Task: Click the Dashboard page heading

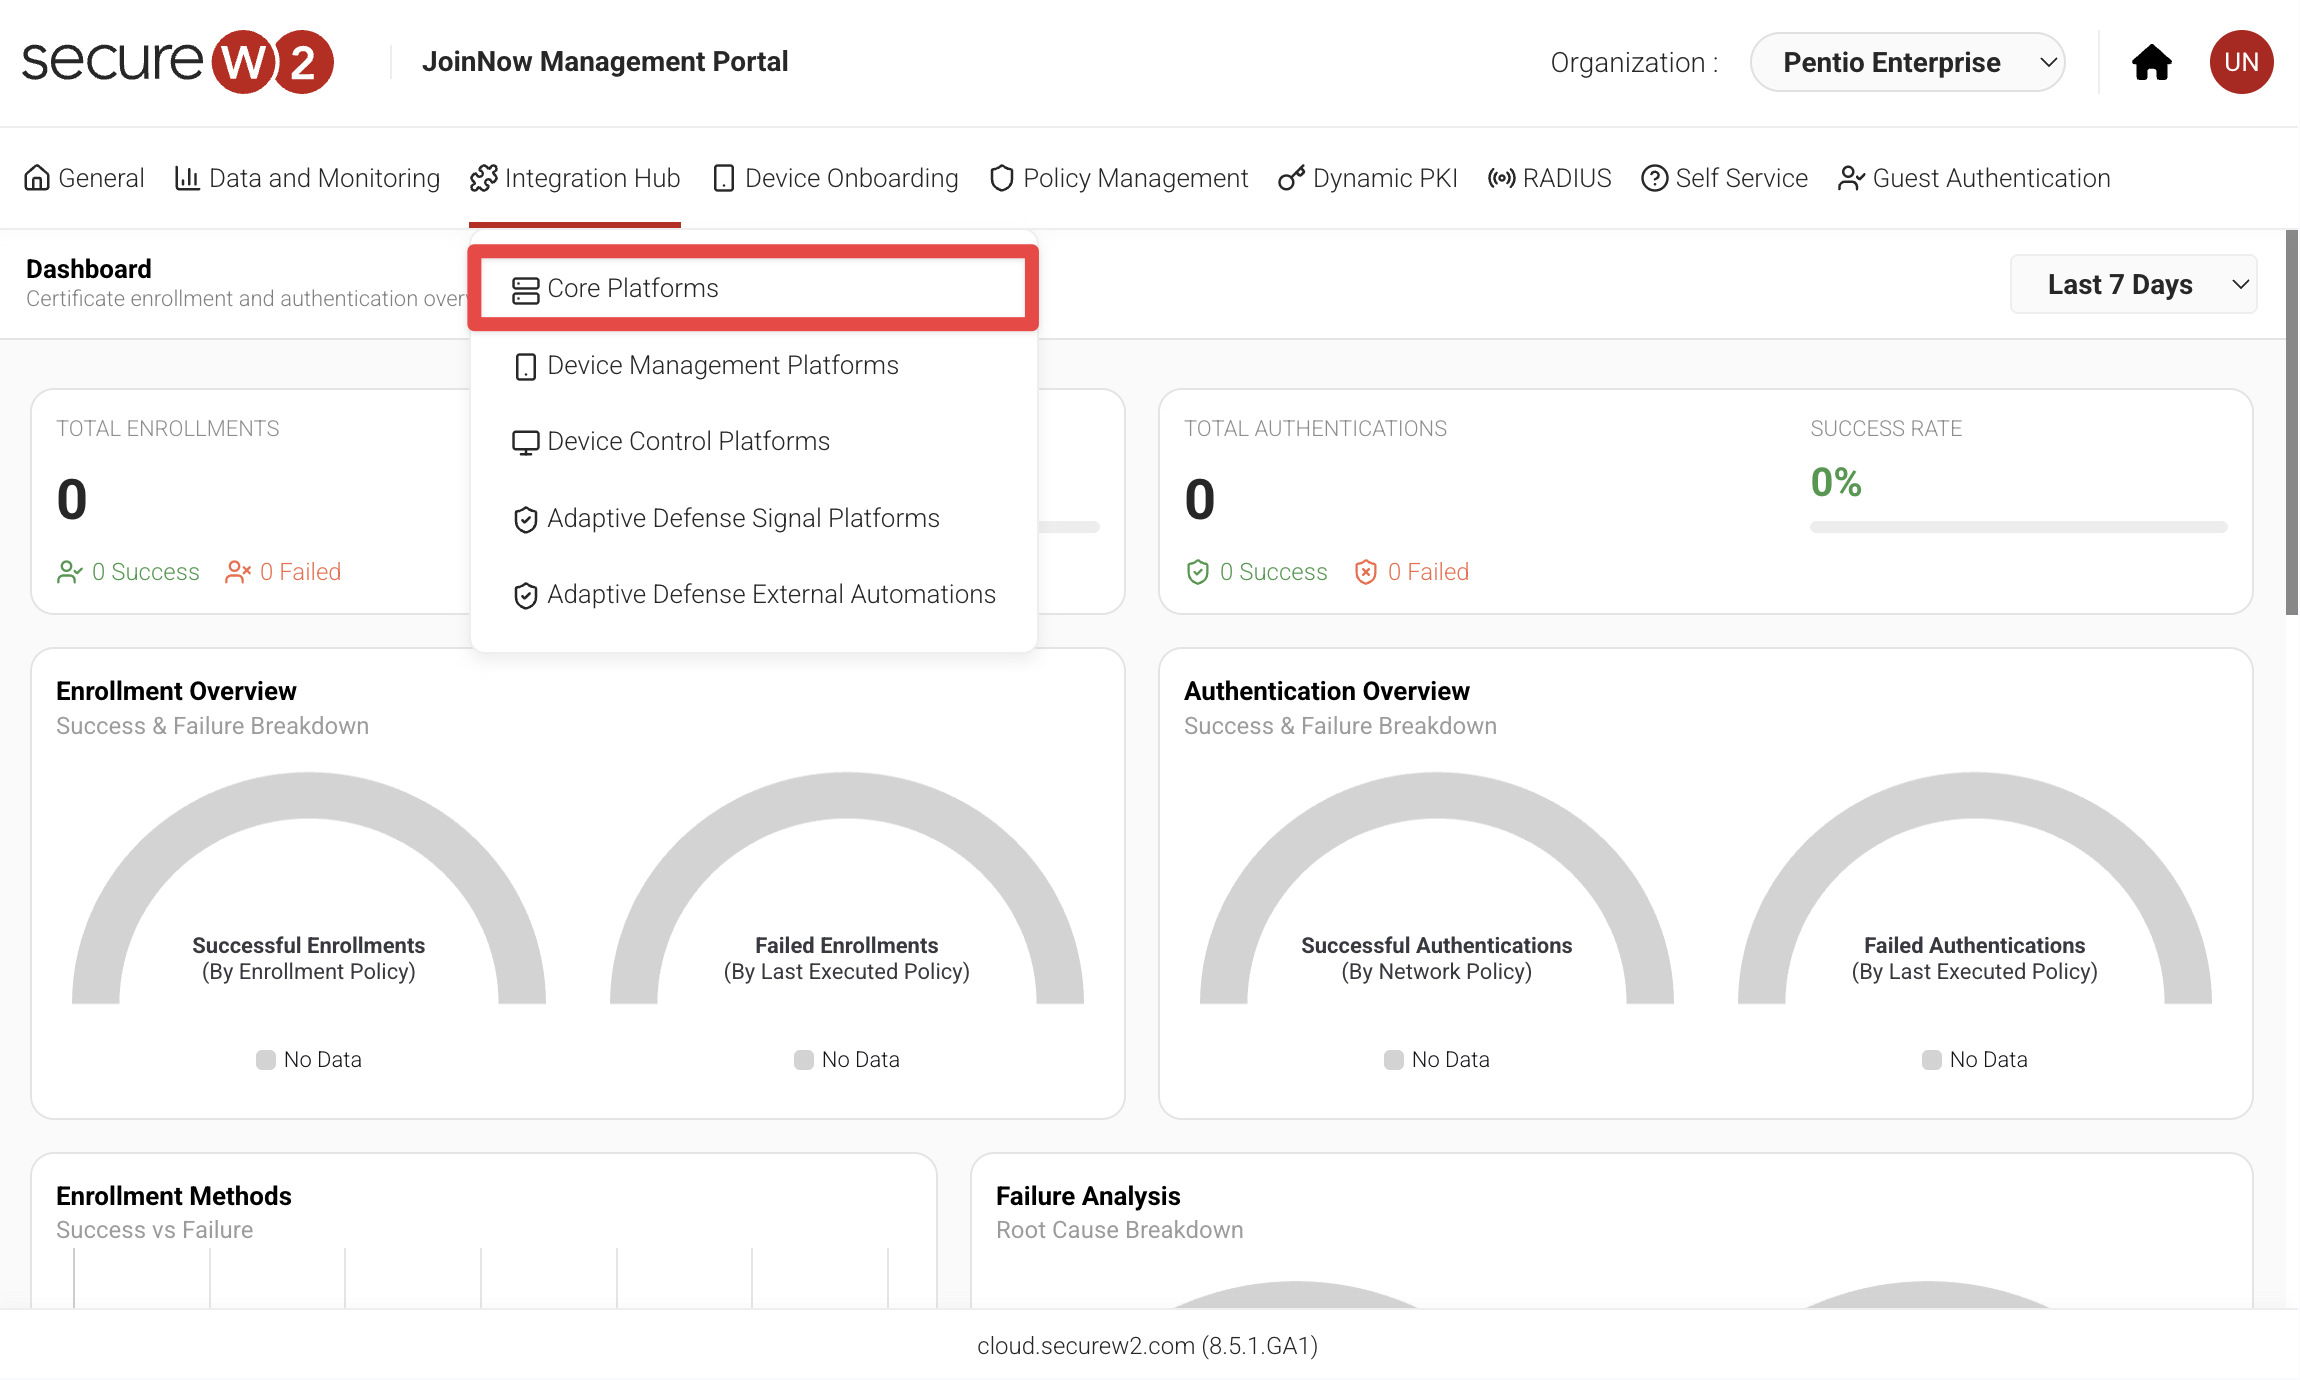Action: click(89, 269)
